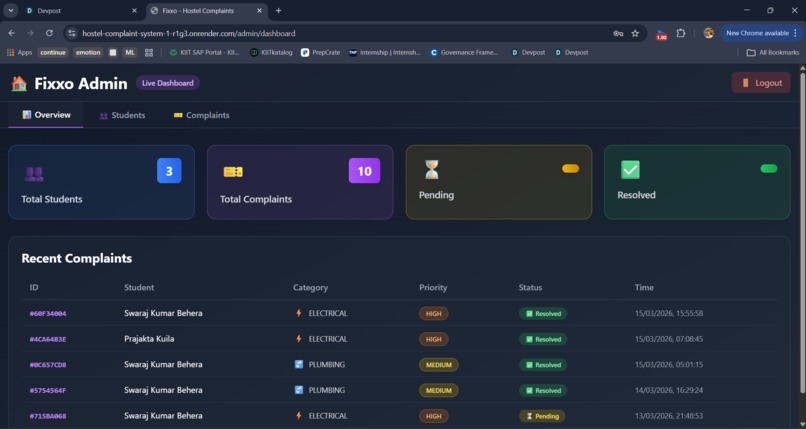This screenshot has height=429, width=806.
Task: Click the plumbing icon in #0C657CD8 row
Action: pos(299,364)
